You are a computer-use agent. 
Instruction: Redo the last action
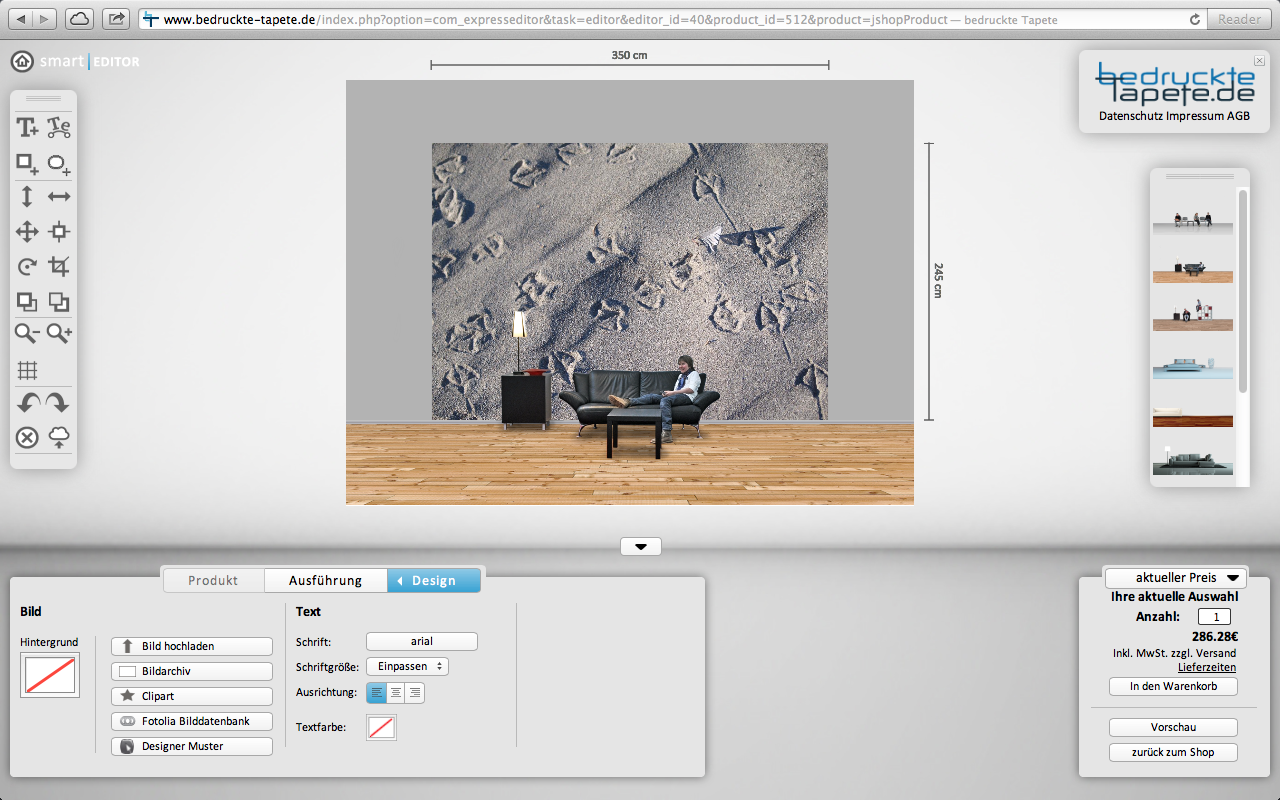pyautogui.click(x=58, y=403)
